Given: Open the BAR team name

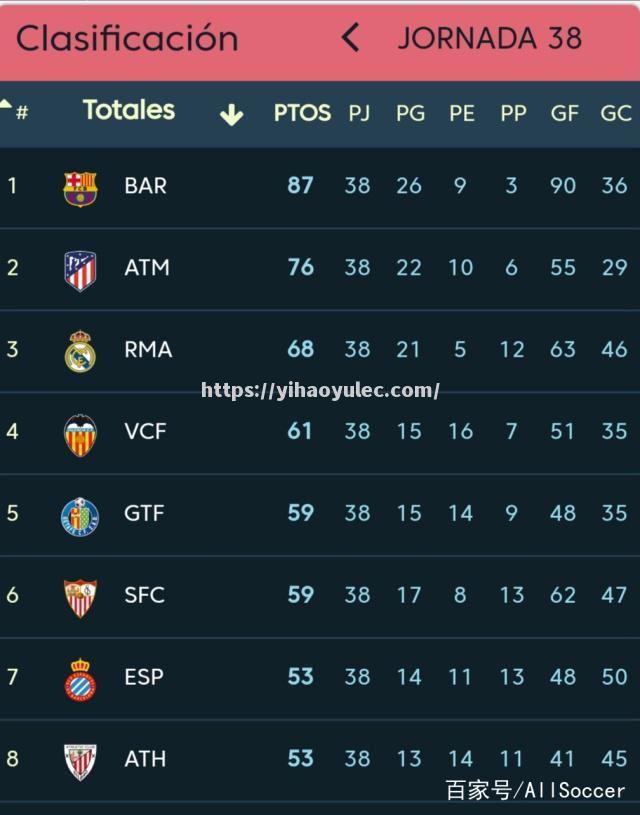Looking at the screenshot, I should click(x=145, y=186).
